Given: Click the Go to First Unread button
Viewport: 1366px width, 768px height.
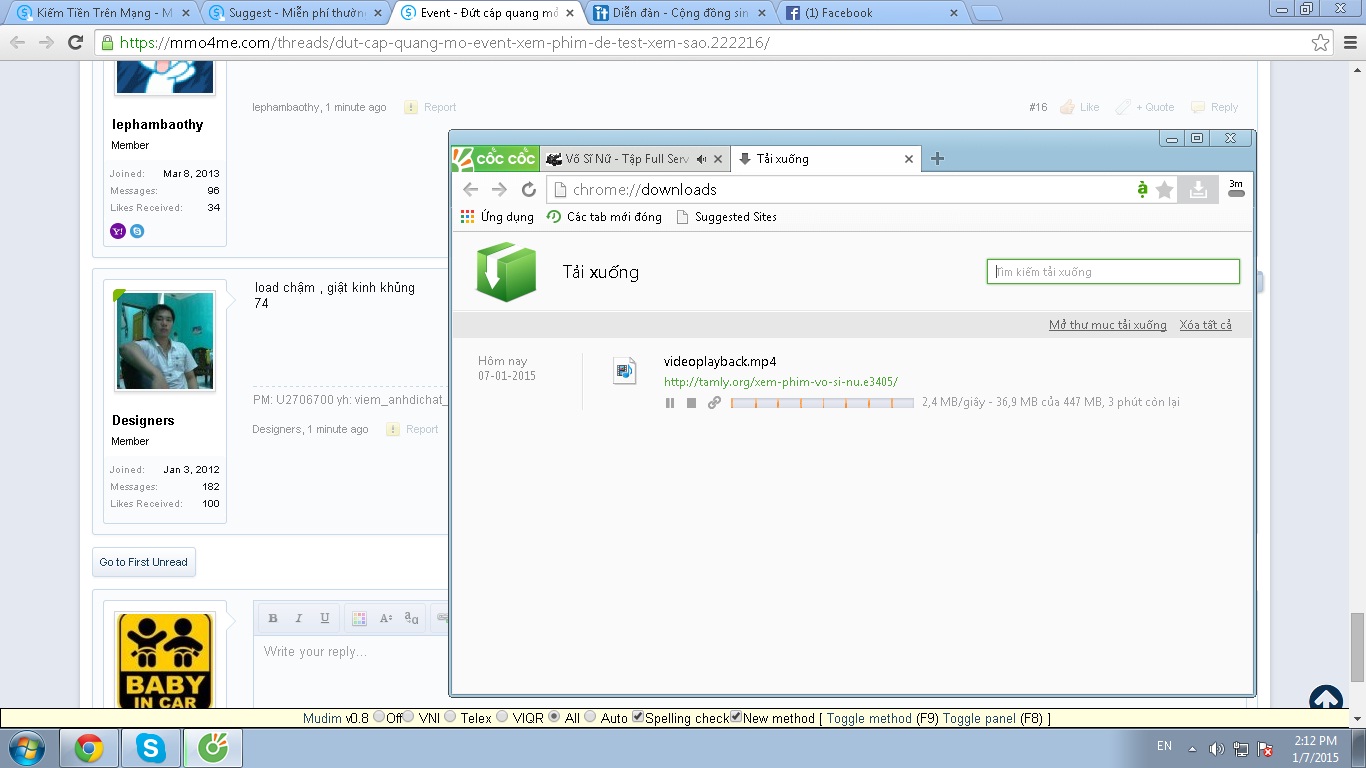Looking at the screenshot, I should tap(144, 562).
